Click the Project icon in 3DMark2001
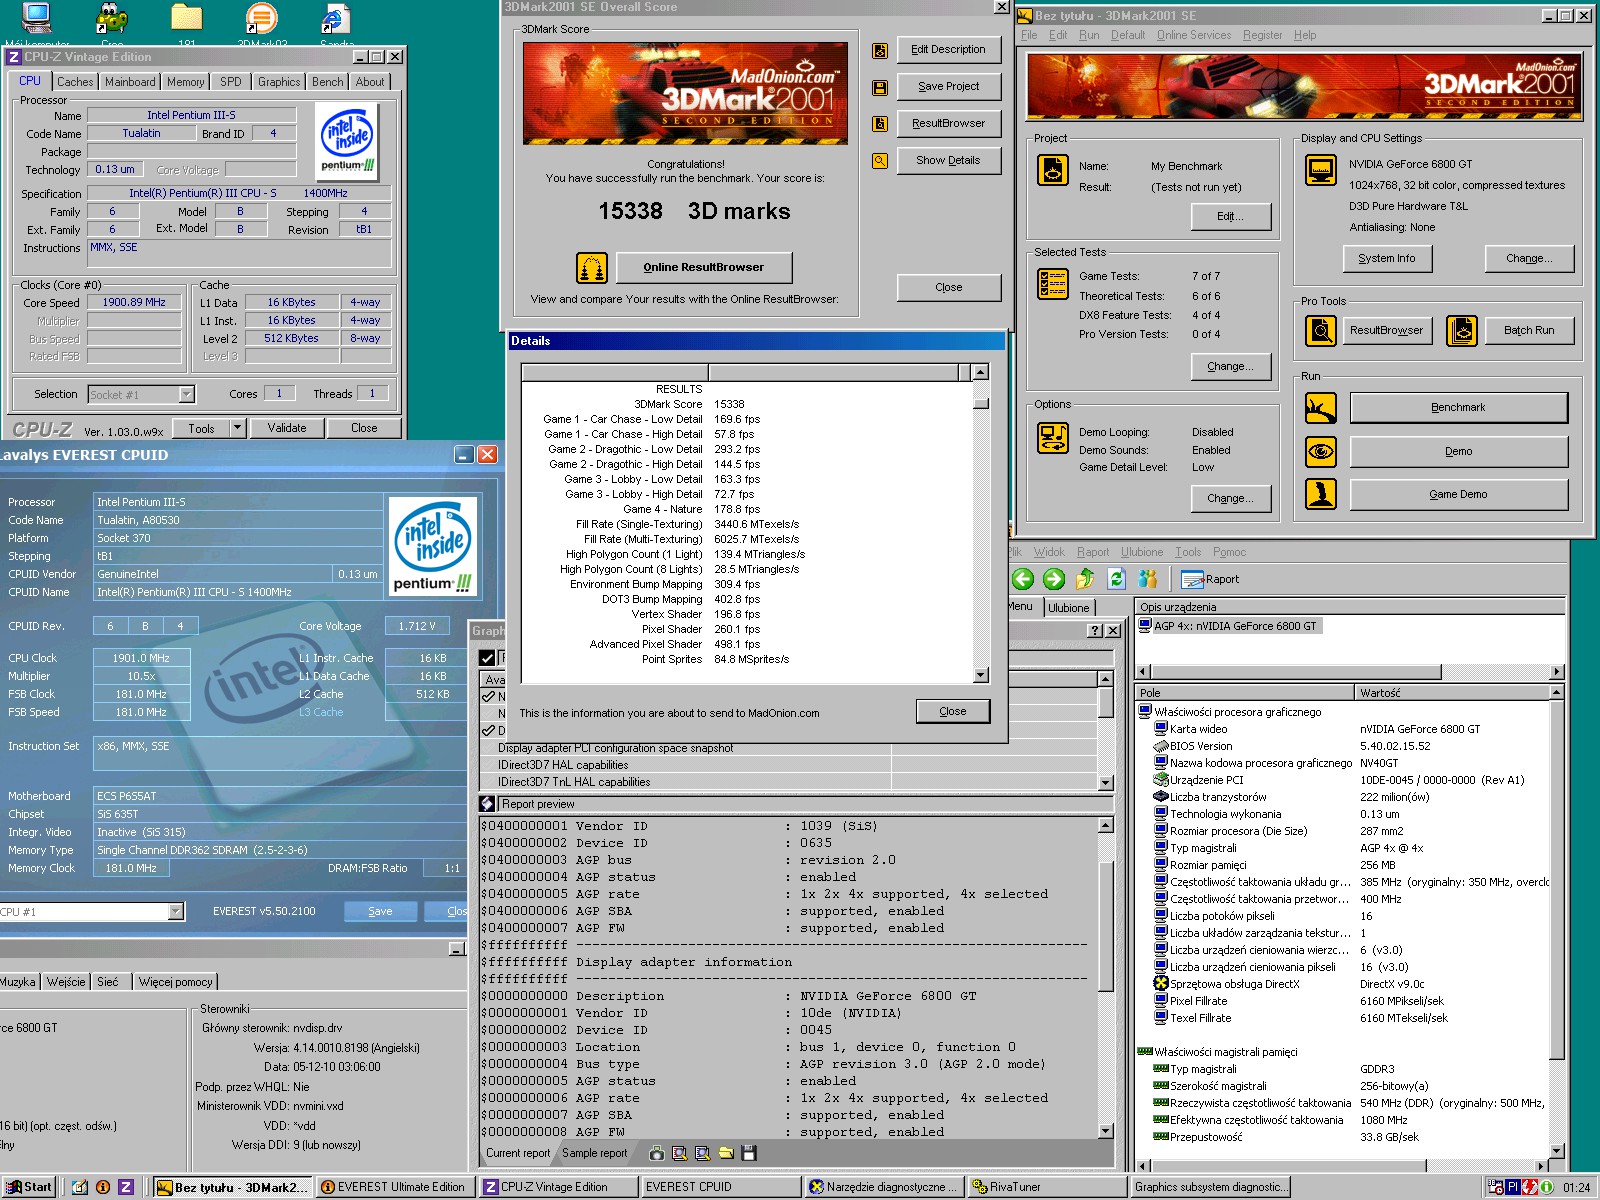This screenshot has width=1600, height=1200. point(1052,169)
